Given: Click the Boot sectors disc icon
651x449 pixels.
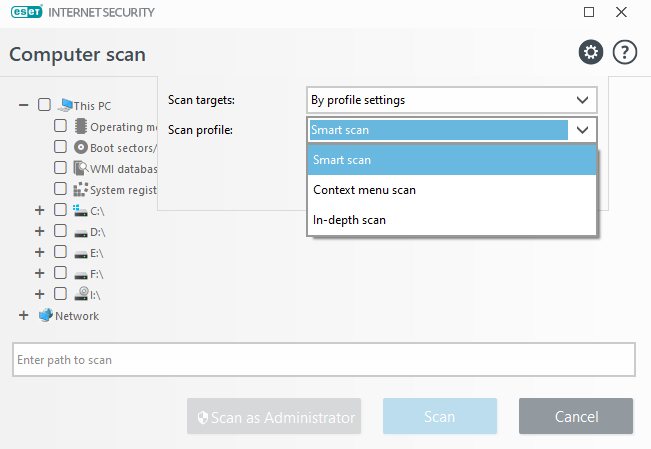Looking at the screenshot, I should 81,147.
